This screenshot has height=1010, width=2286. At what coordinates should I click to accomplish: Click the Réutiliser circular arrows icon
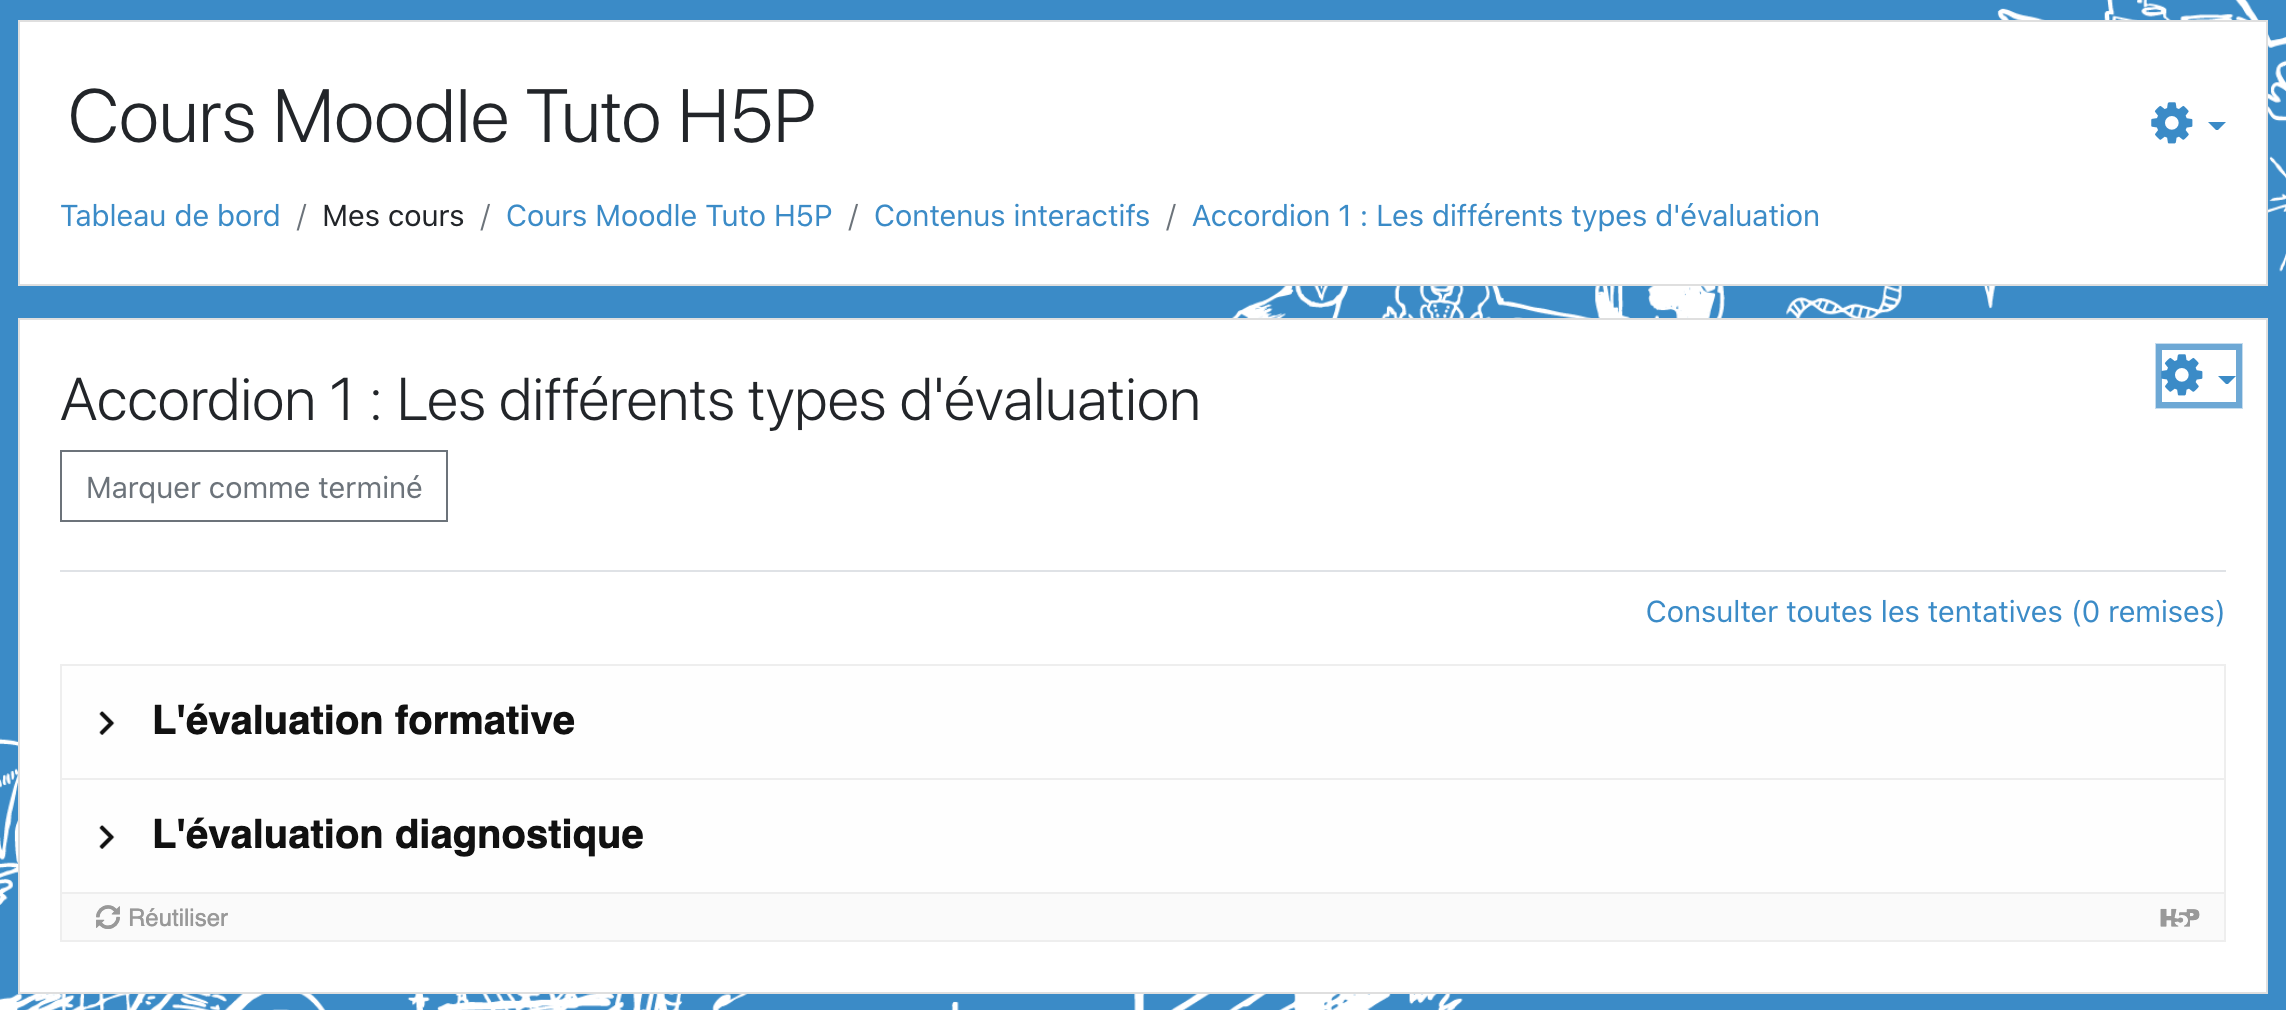[108, 917]
